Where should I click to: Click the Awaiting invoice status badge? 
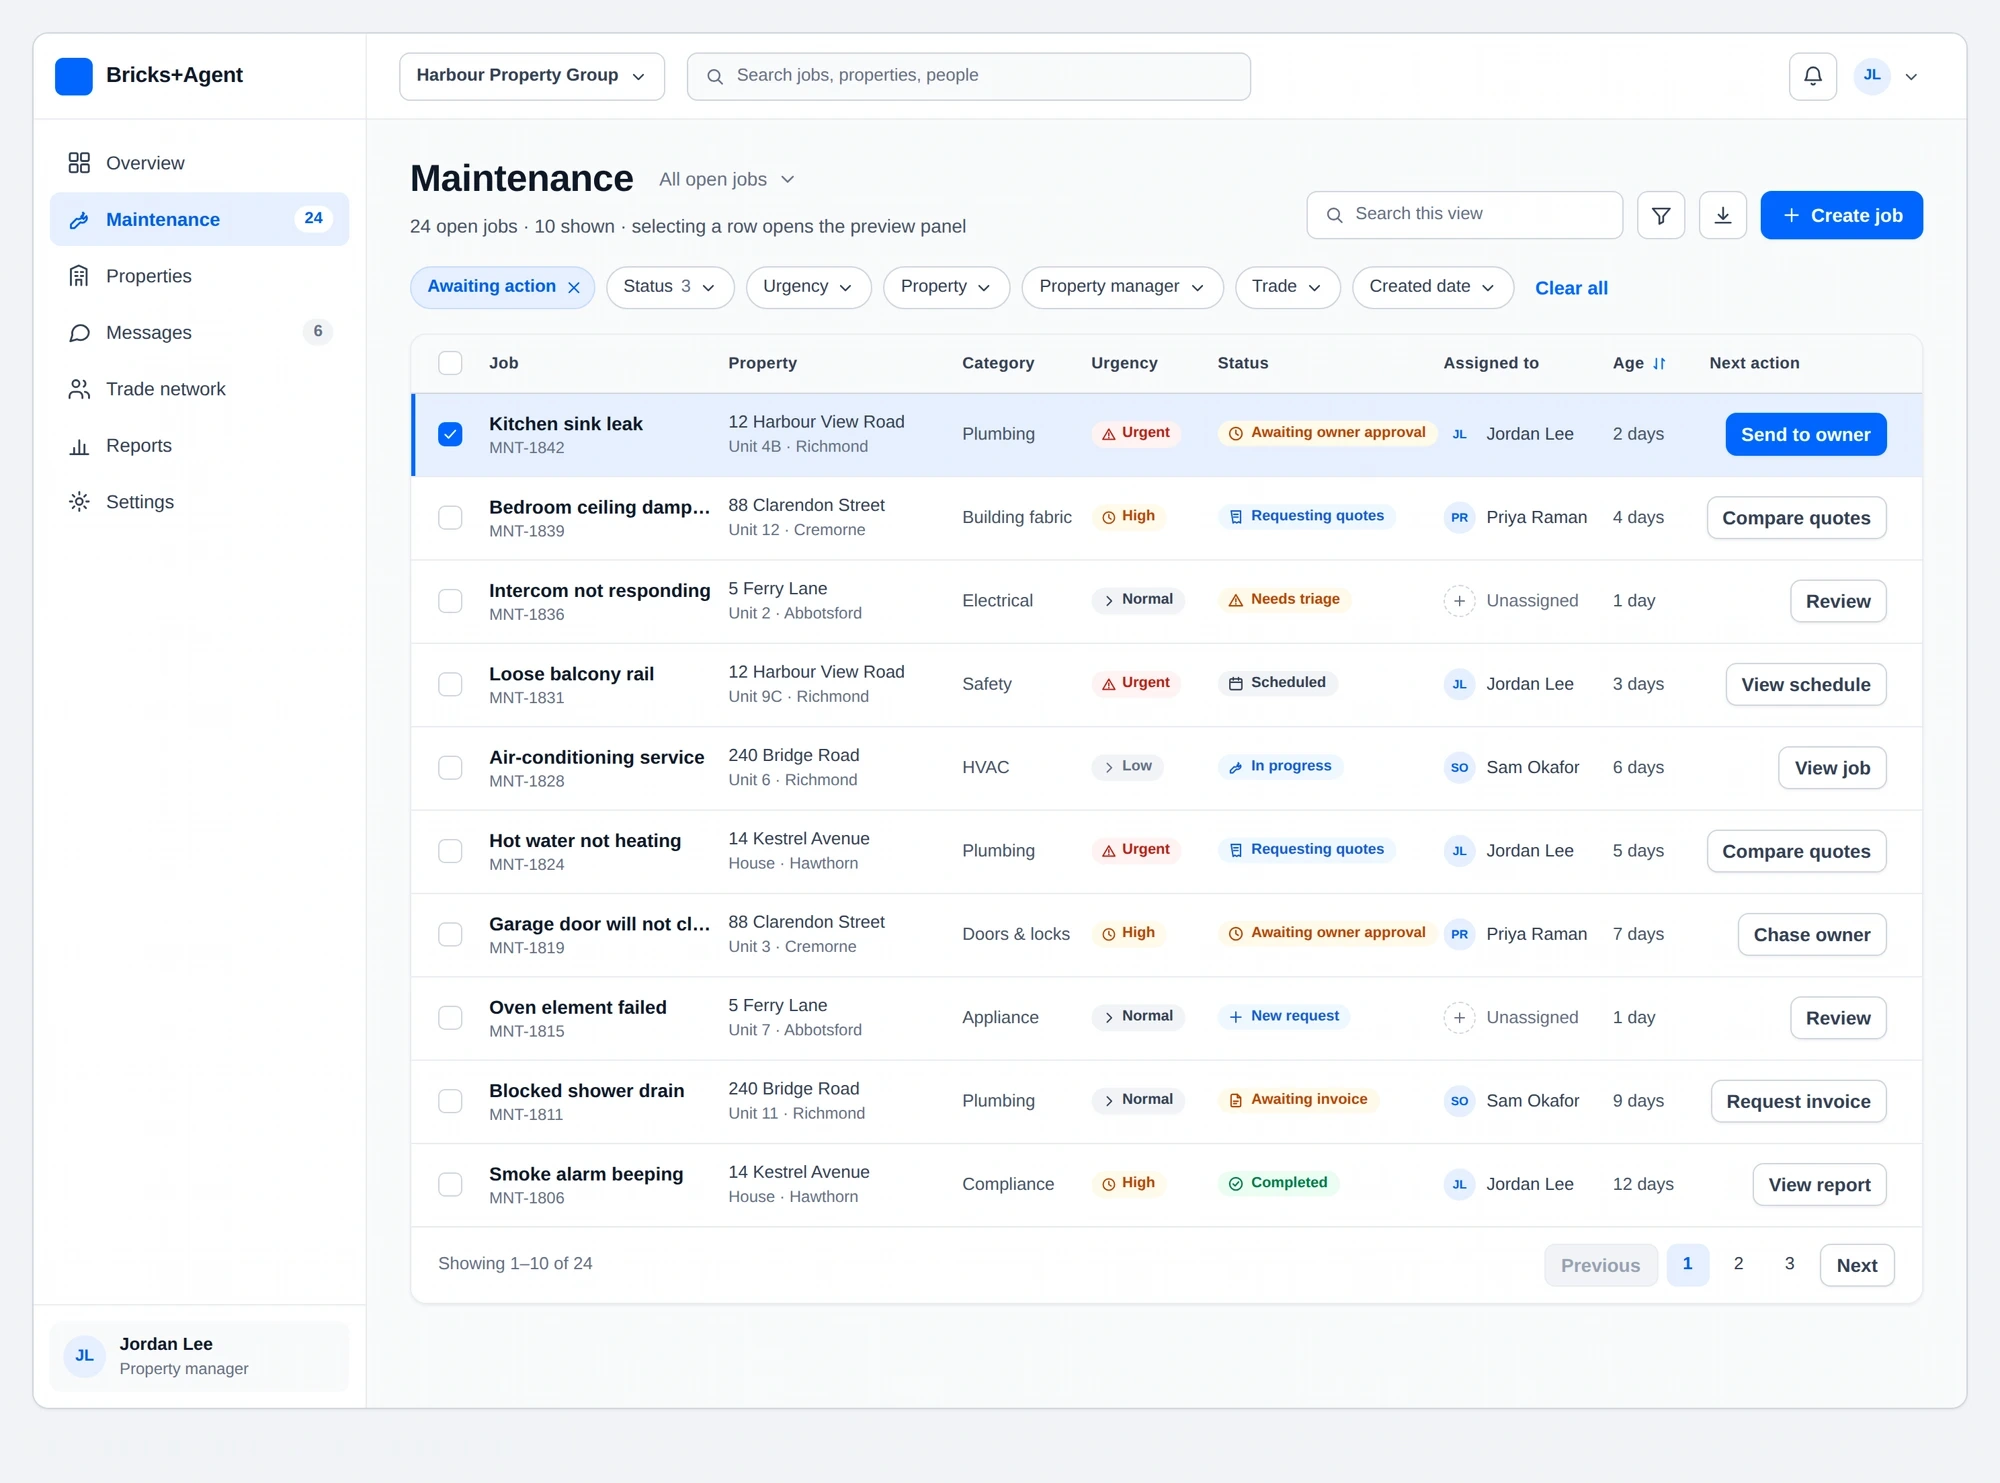pyautogui.click(x=1298, y=1100)
